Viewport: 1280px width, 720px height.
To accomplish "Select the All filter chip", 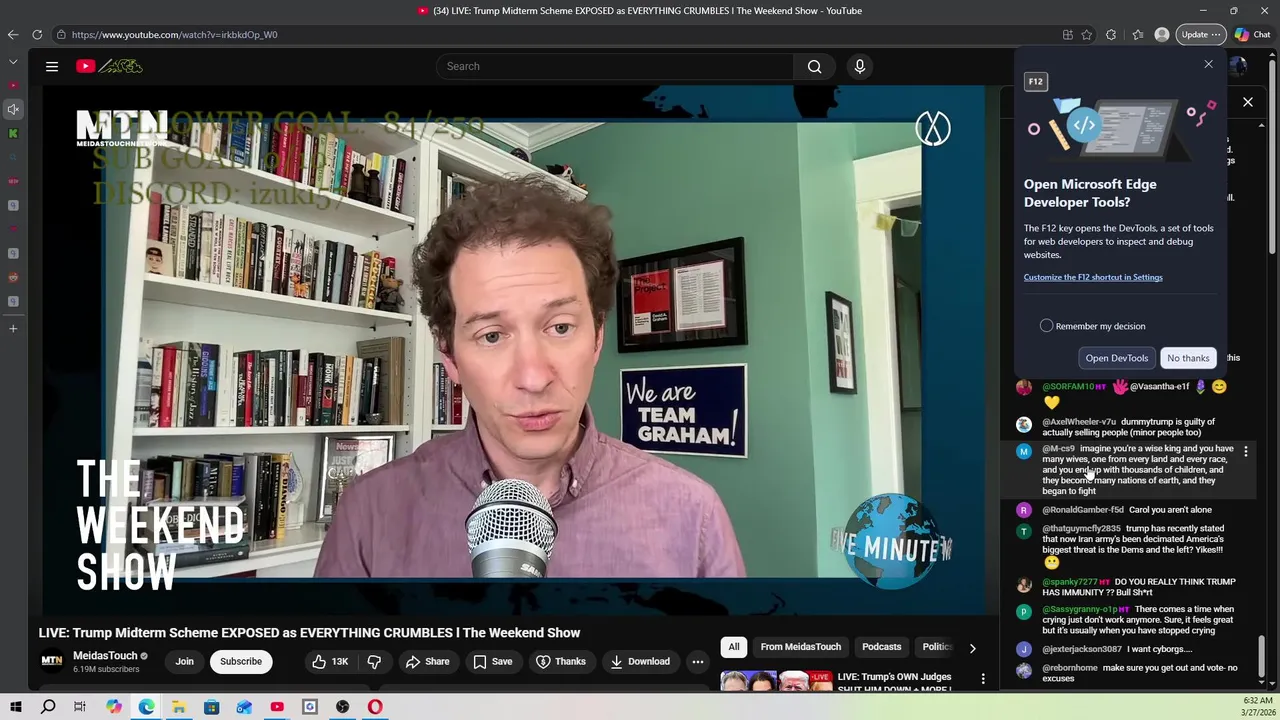I will (x=734, y=647).
